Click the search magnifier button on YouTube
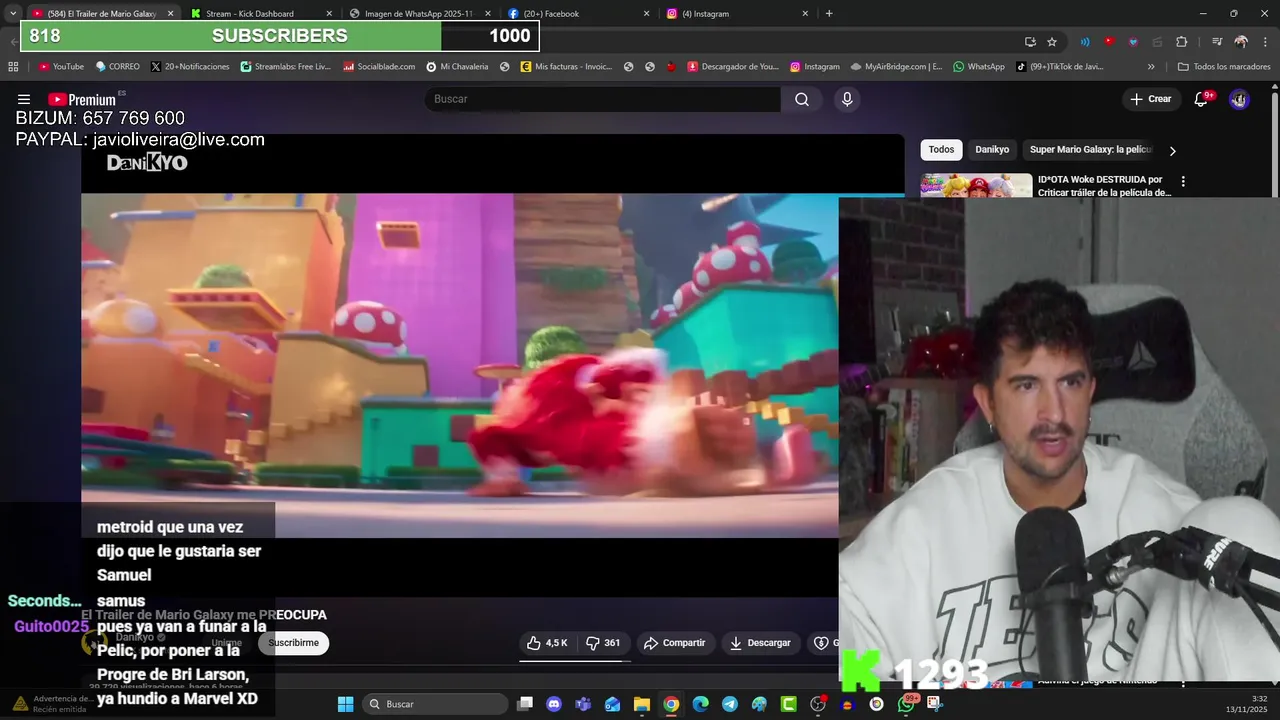The height and width of the screenshot is (720, 1280). [x=802, y=99]
